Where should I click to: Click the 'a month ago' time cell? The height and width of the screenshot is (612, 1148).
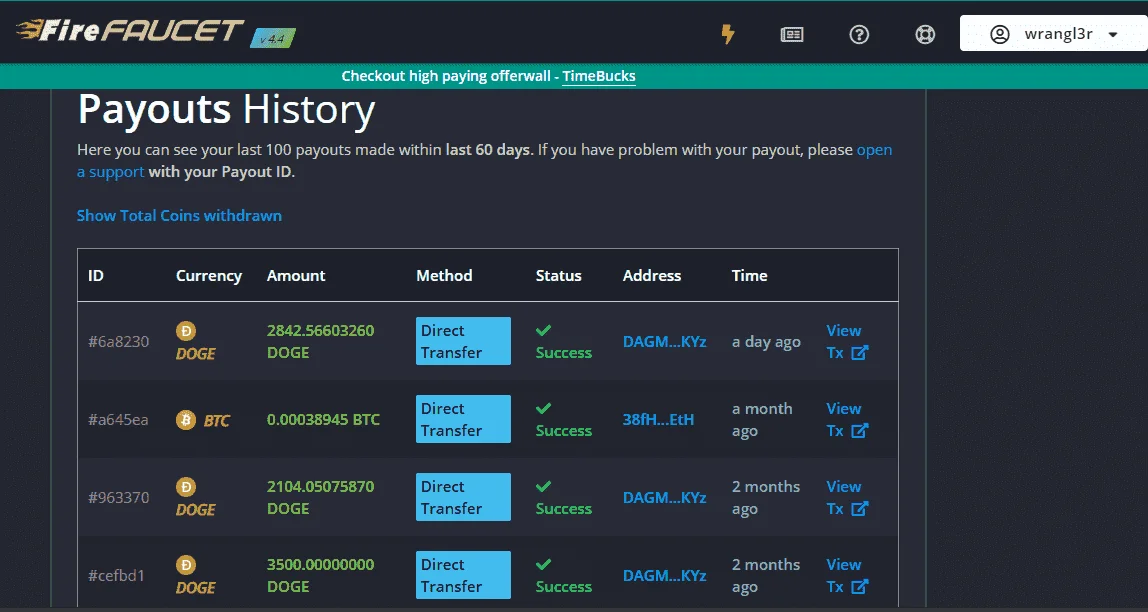(x=761, y=419)
